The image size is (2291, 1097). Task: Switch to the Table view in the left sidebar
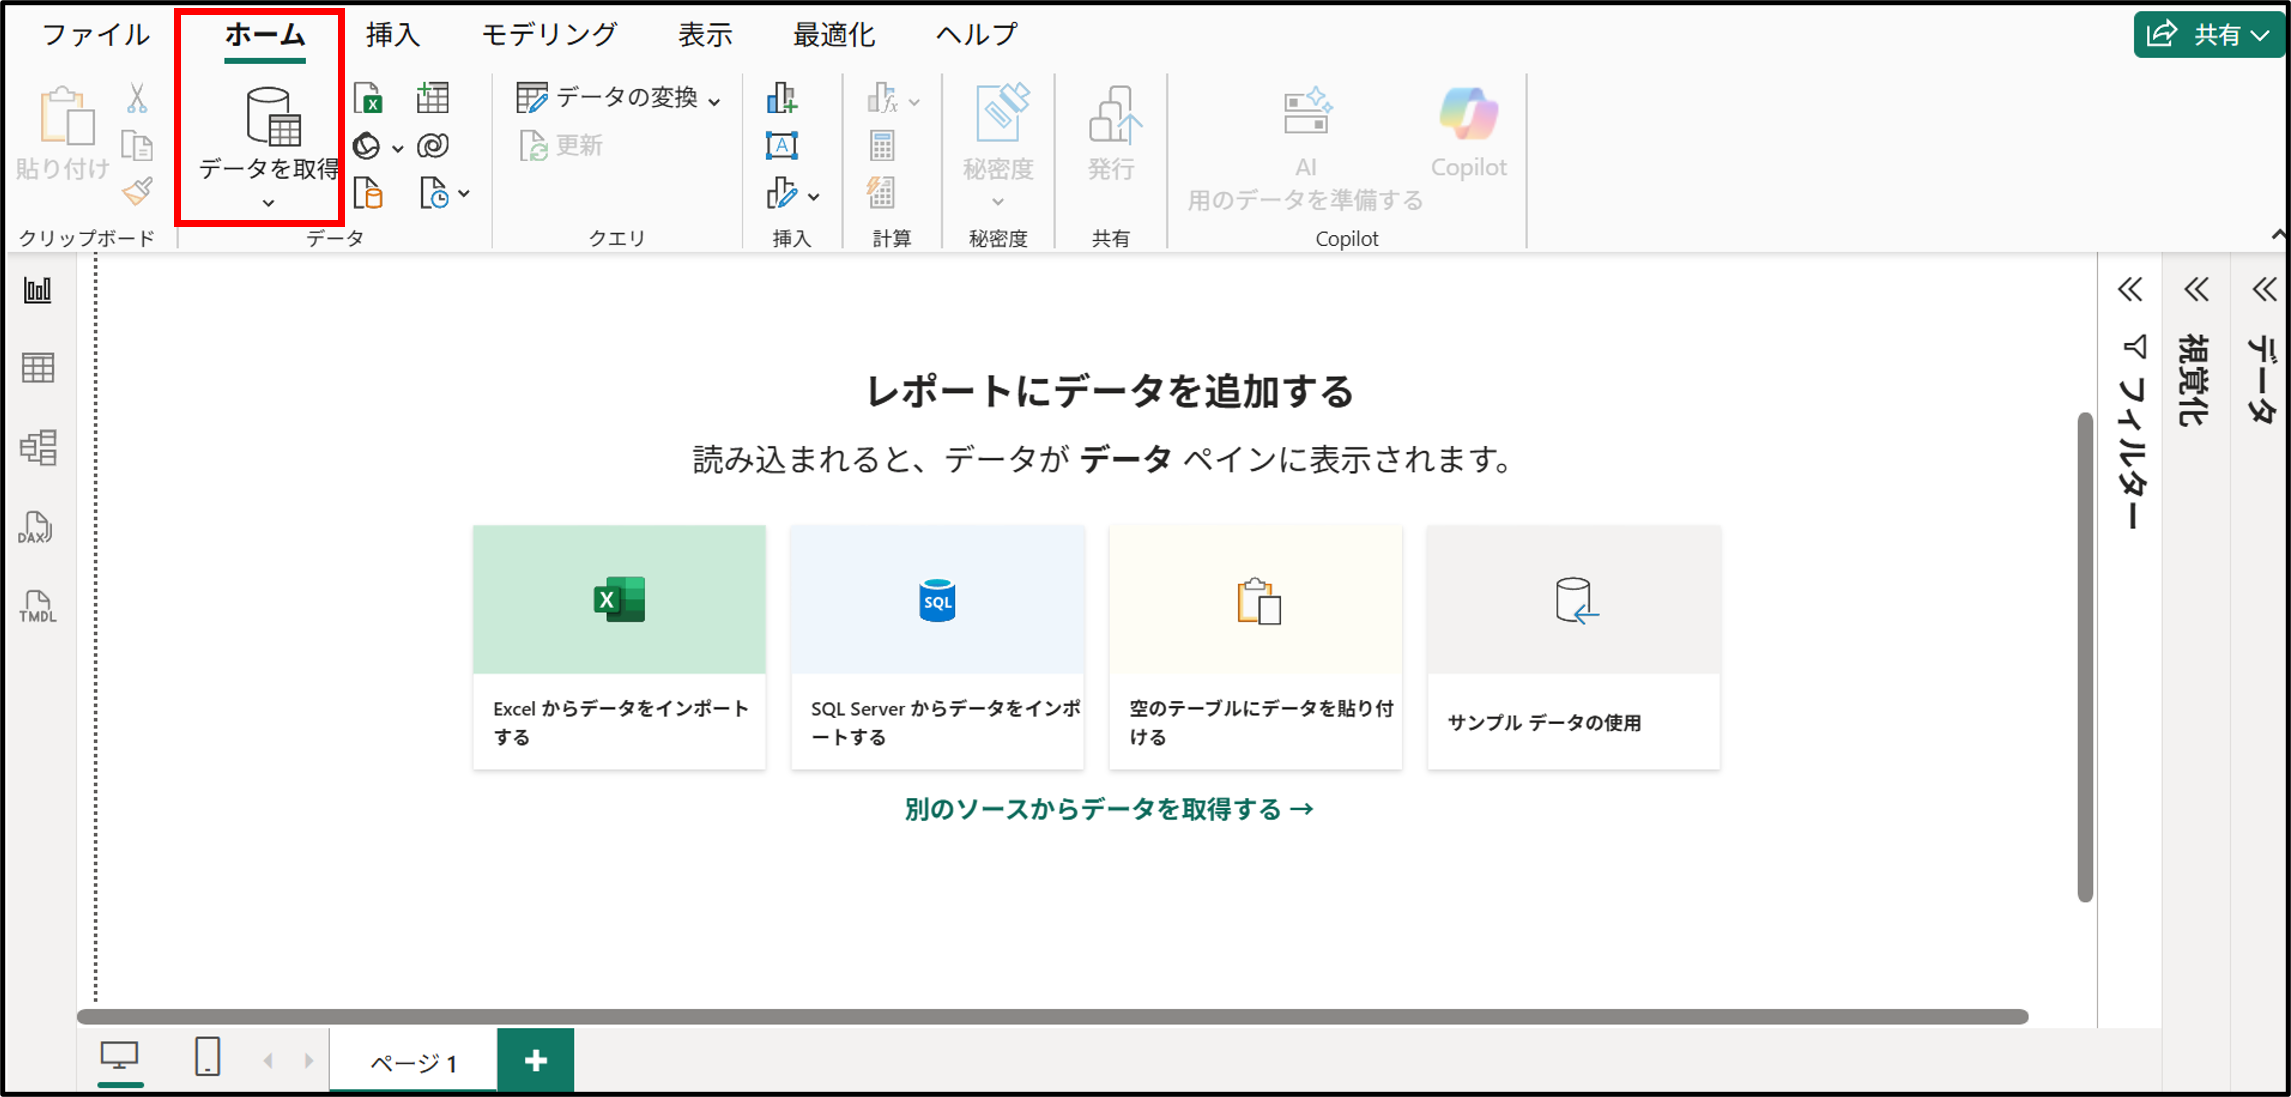click(x=38, y=367)
